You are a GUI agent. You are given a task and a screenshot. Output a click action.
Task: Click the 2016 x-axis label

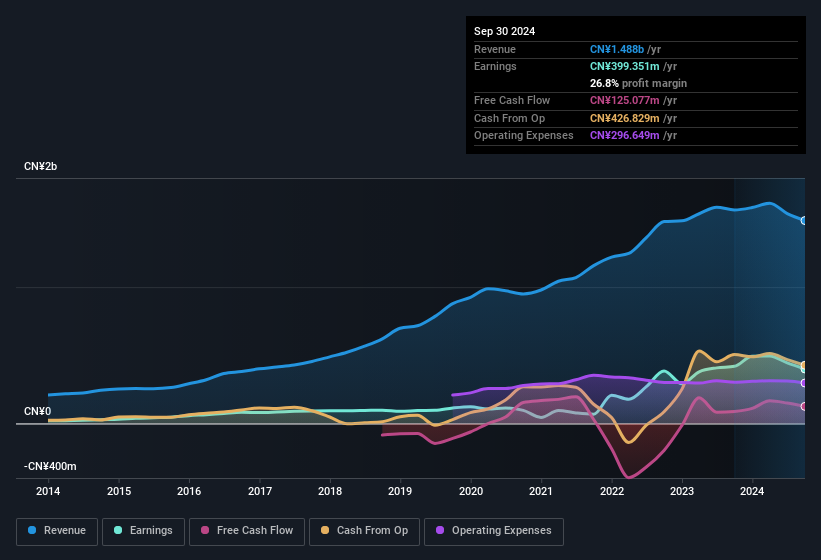click(189, 491)
